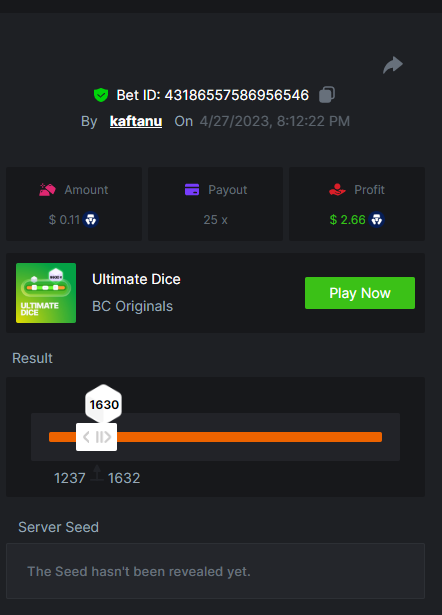Click the coin icon beside $ 2.66
This screenshot has width=442, height=615.
(377, 220)
